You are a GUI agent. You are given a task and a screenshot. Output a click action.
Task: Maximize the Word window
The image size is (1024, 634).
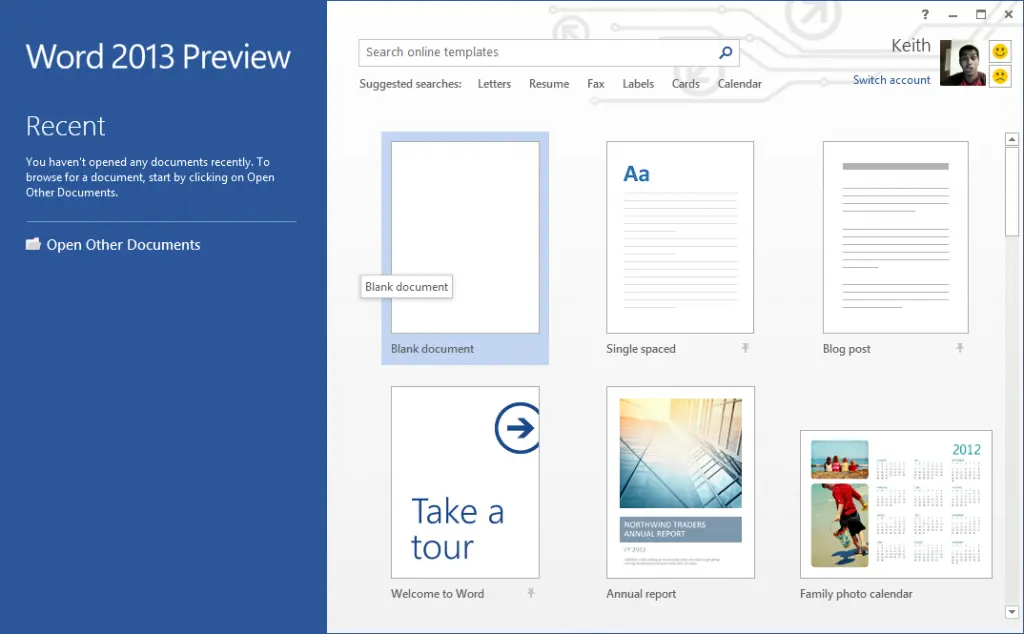981,14
